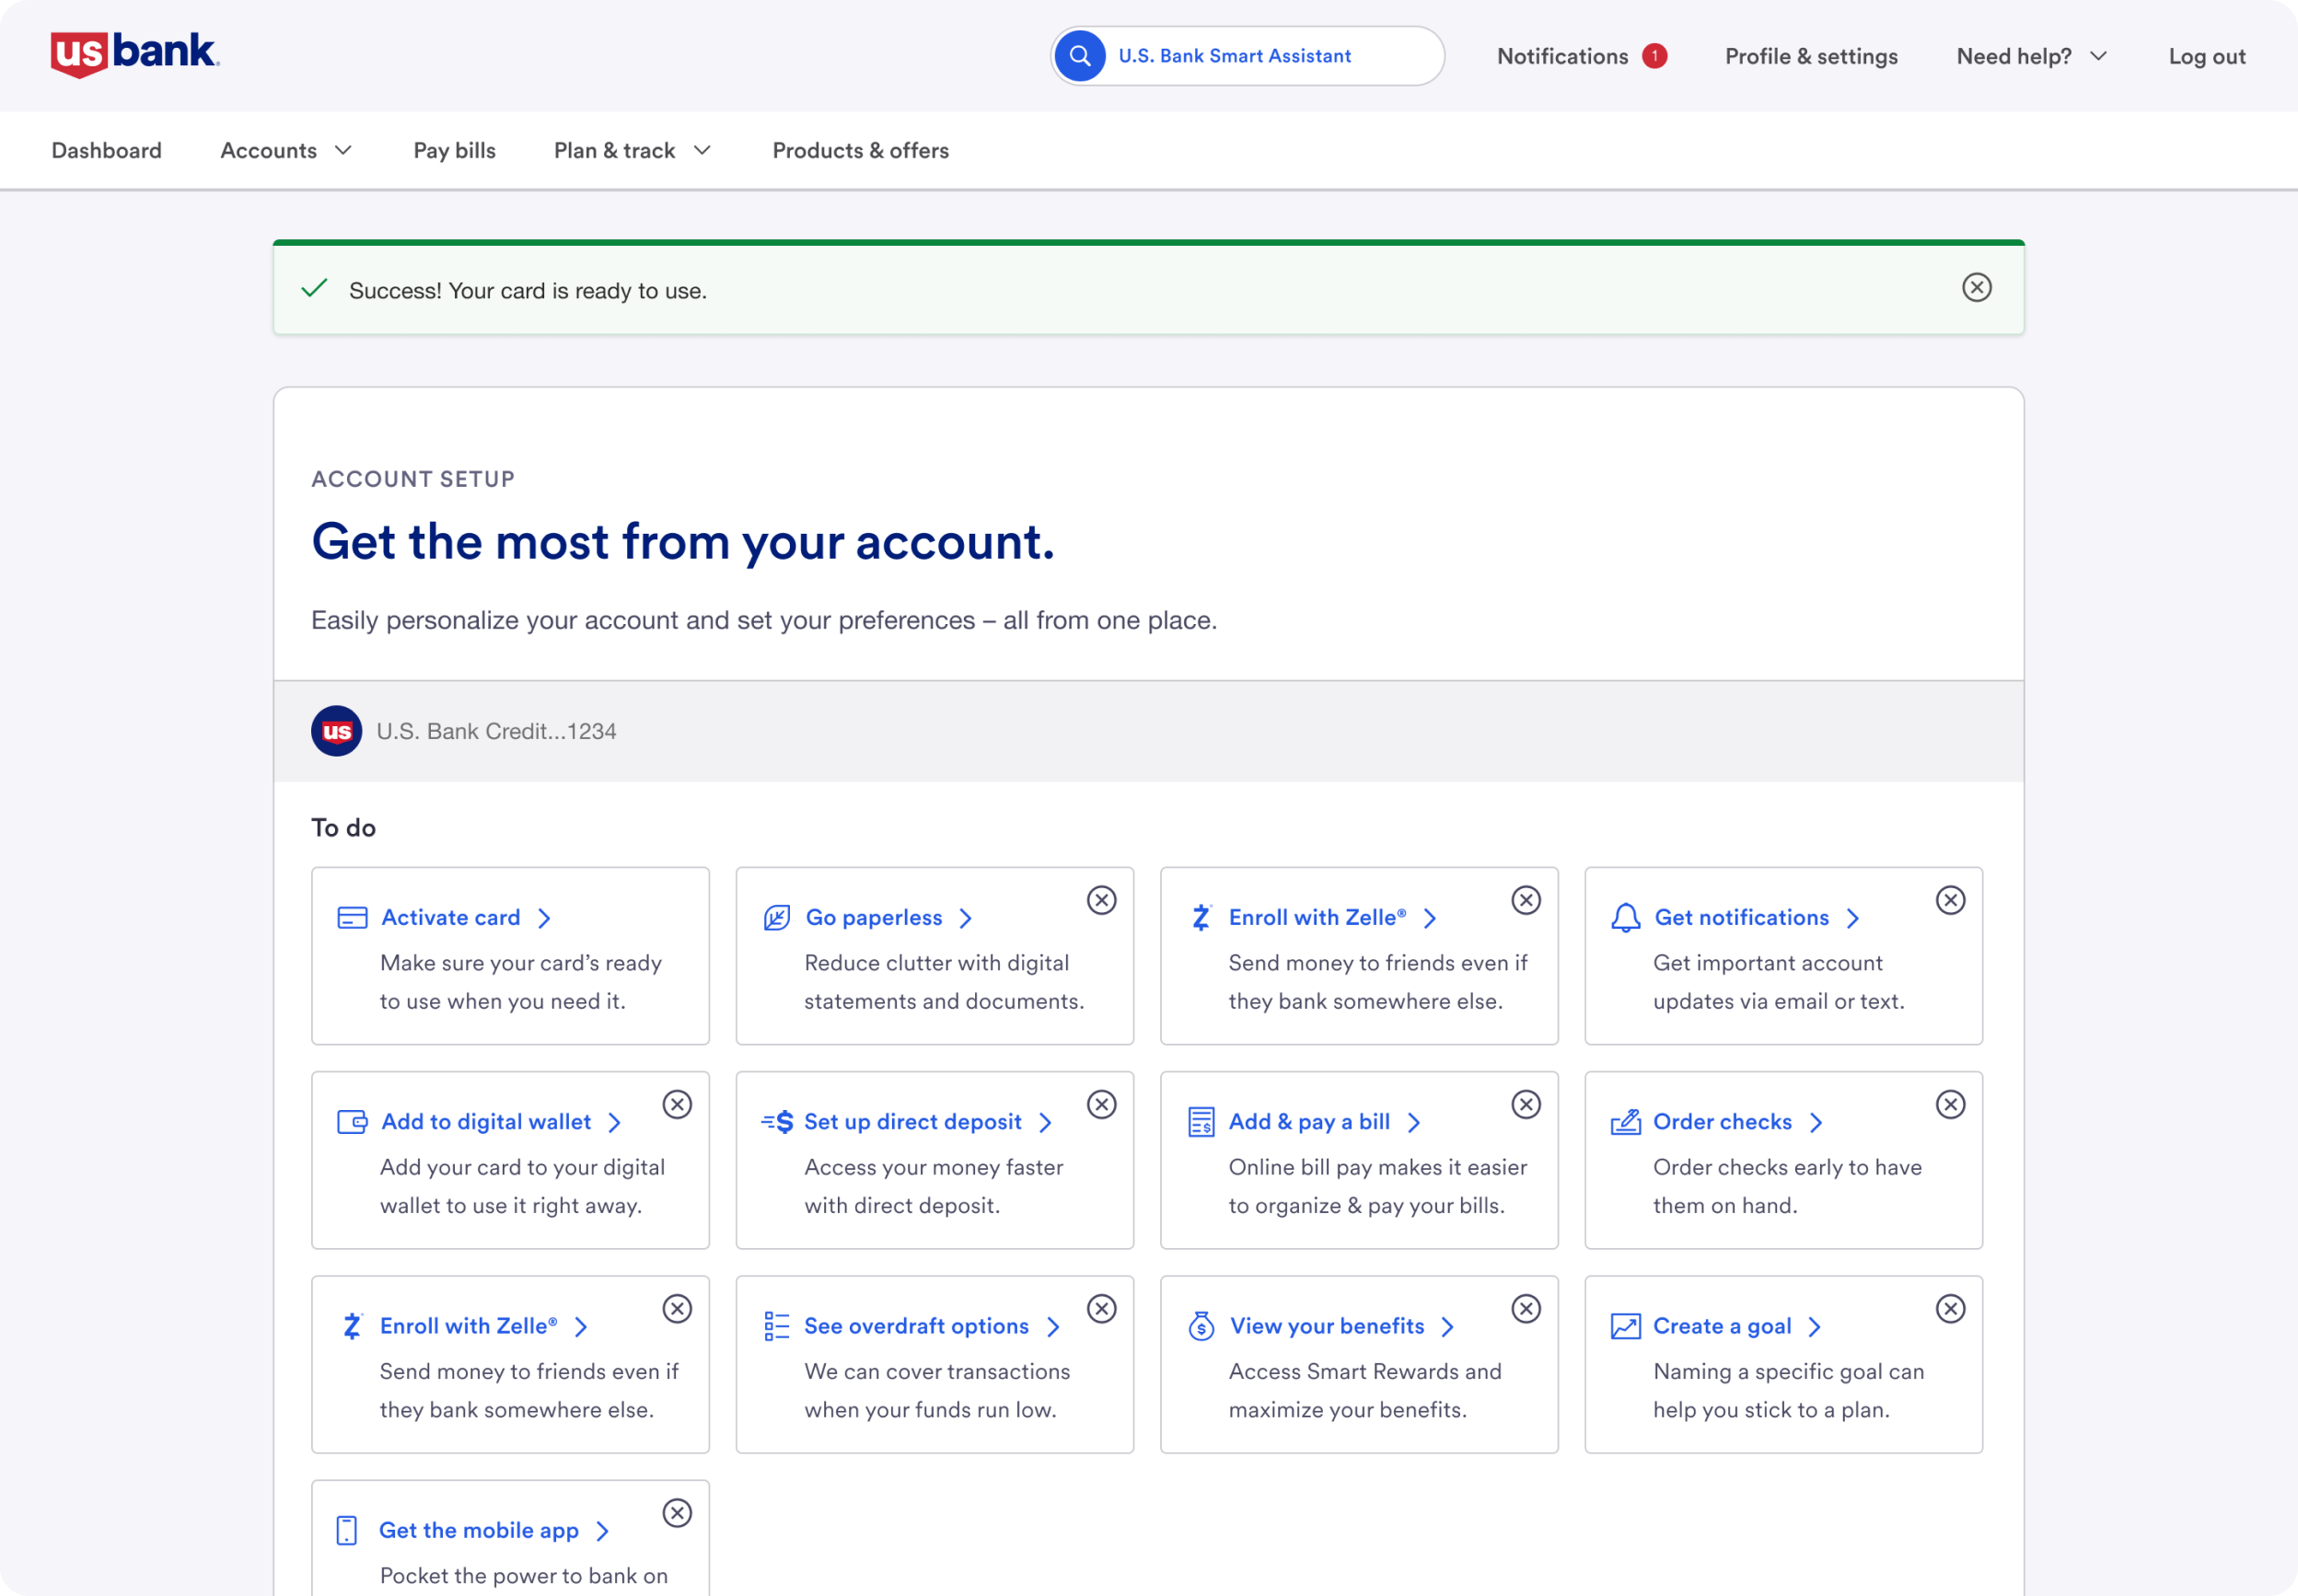
Task: Dismiss the card success banner
Action: 1976,288
